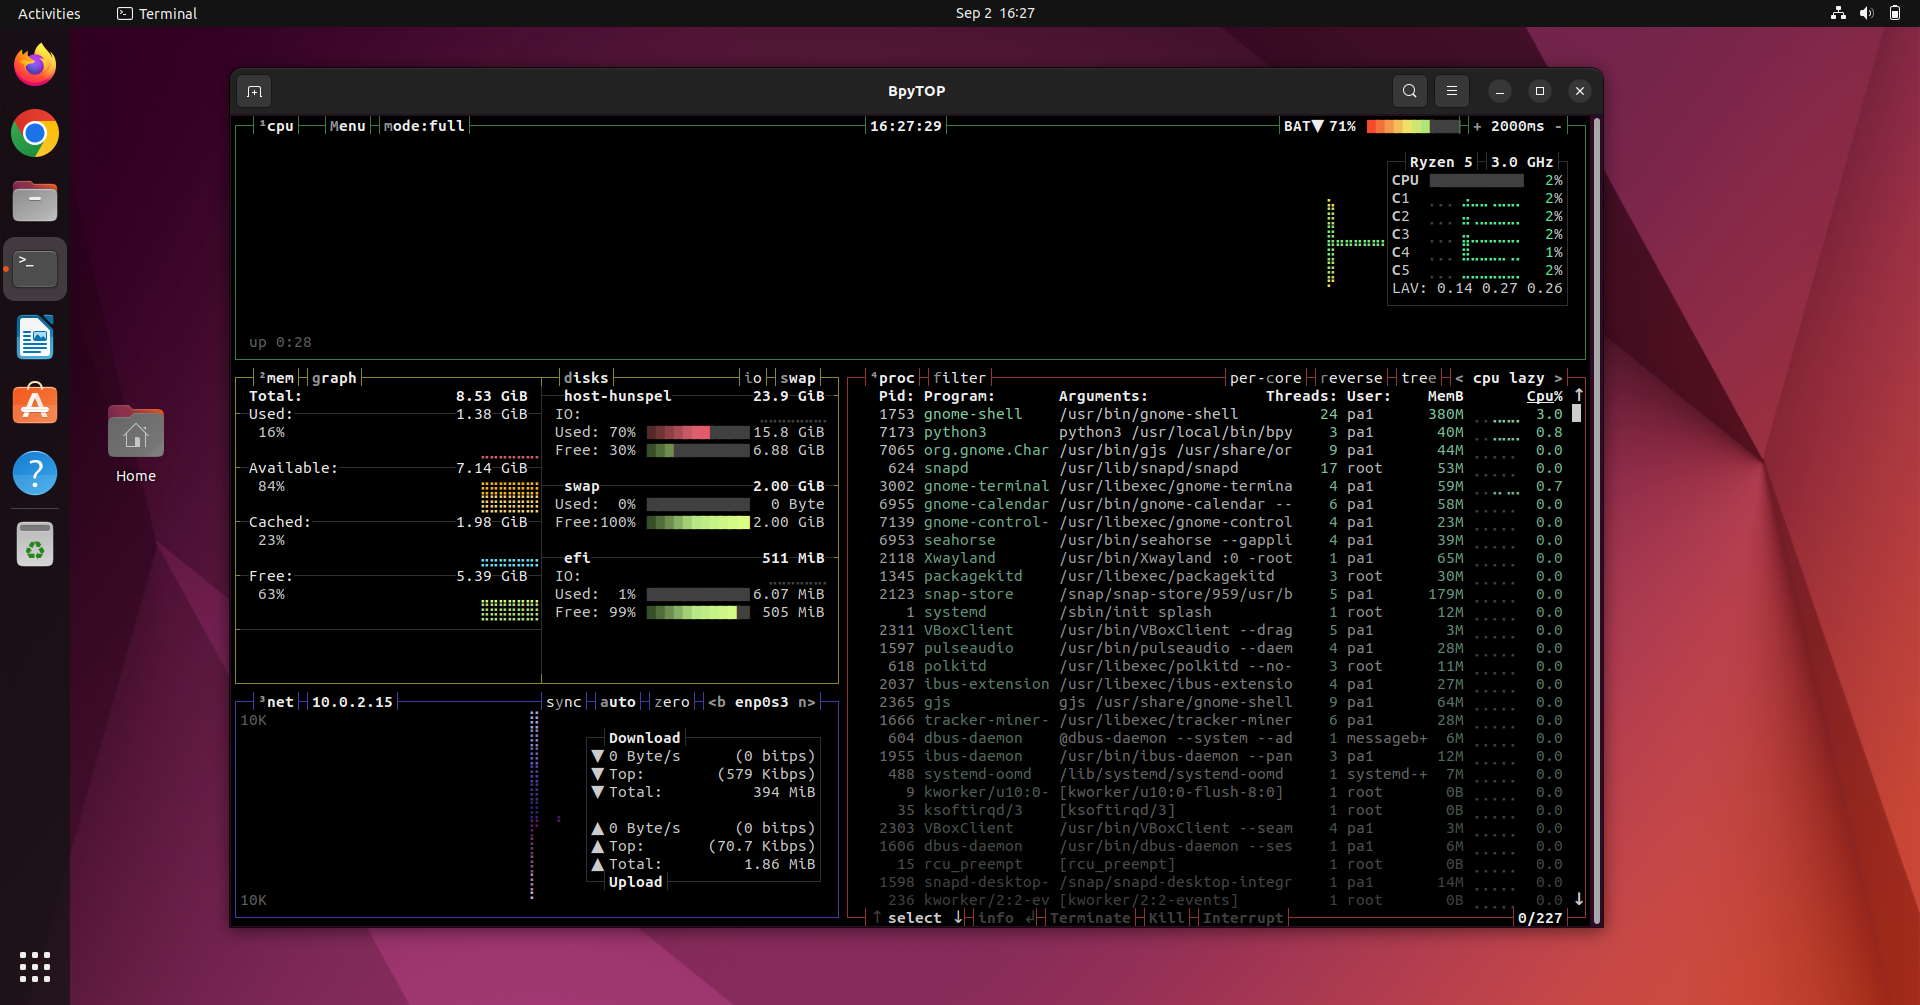
Task: Toggle per-core CPU display in proc panel
Action: [1266, 378]
